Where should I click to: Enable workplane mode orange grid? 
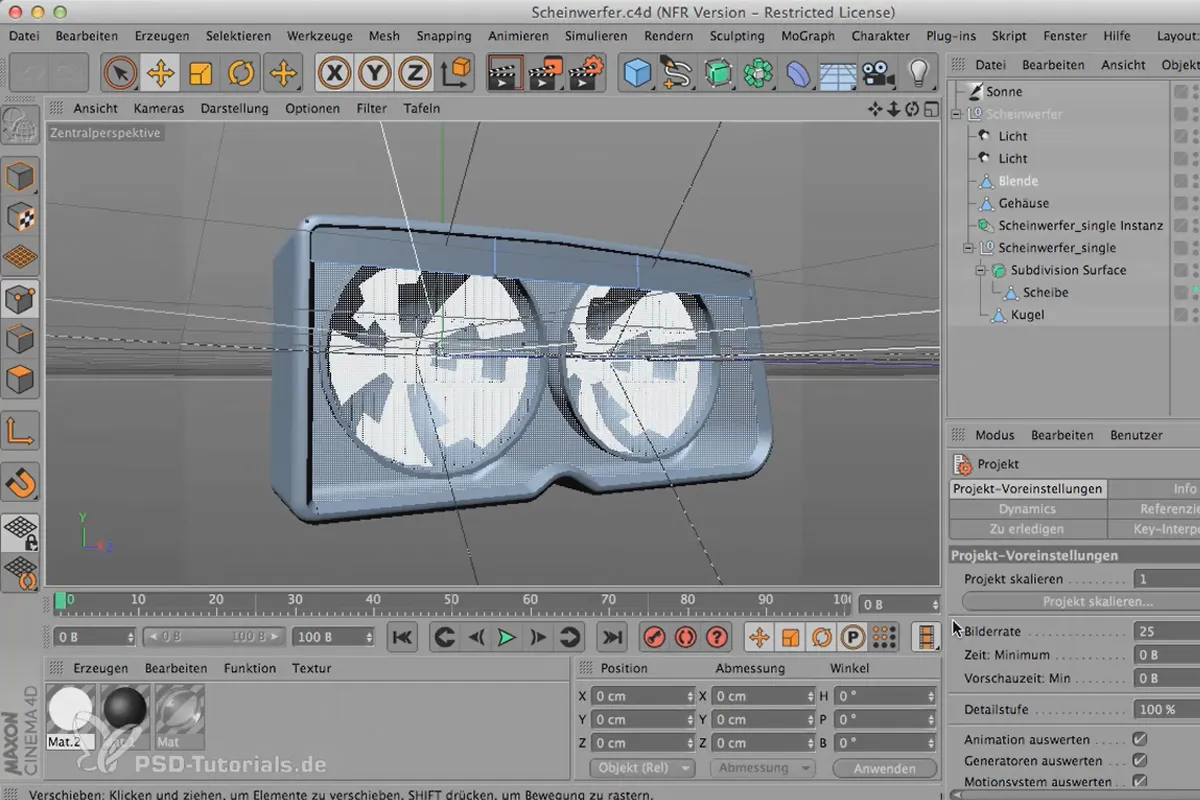tap(20, 257)
